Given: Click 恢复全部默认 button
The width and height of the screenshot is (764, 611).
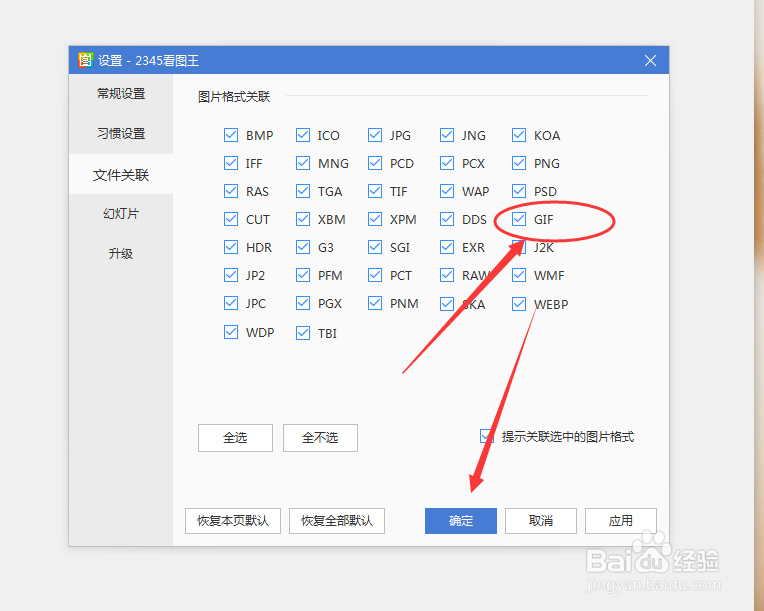Looking at the screenshot, I should pyautogui.click(x=337, y=521).
